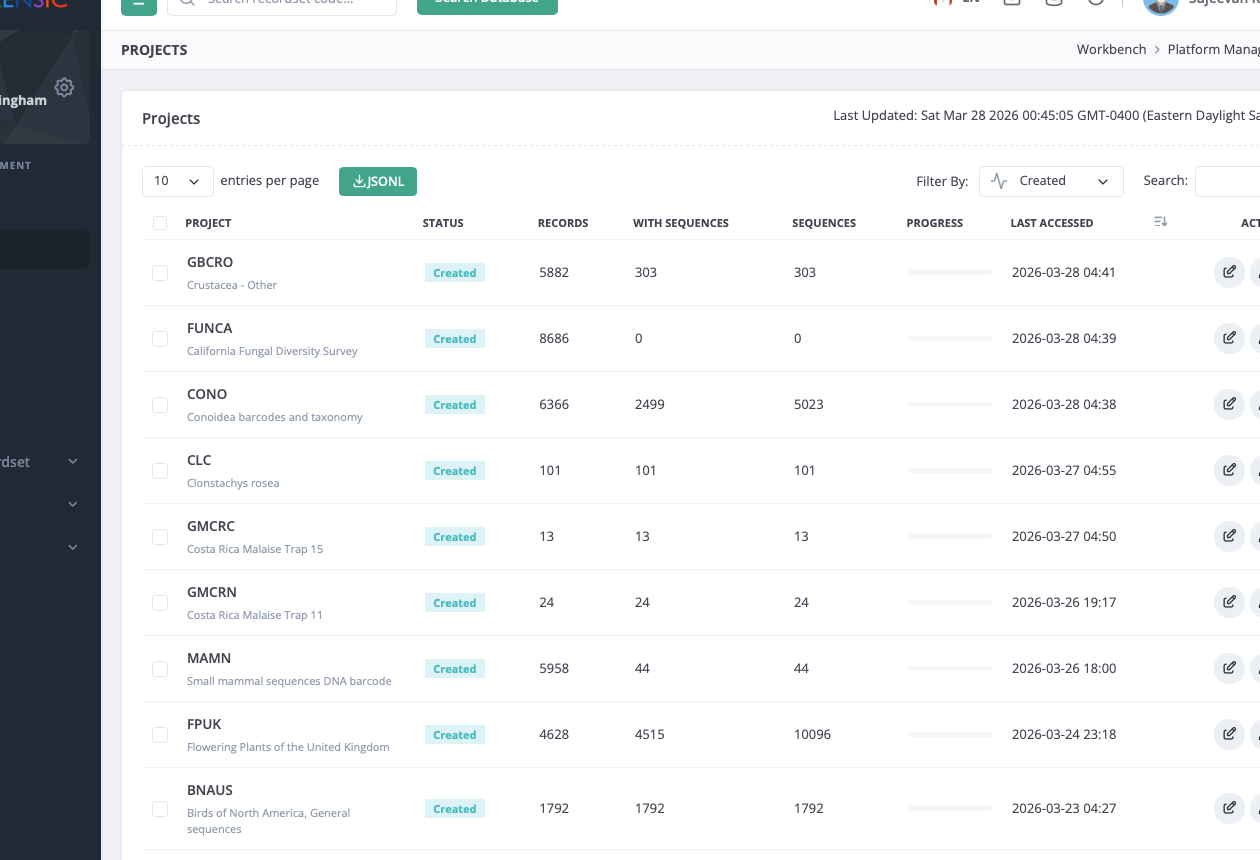Image resolution: width=1260 pixels, height=860 pixels.
Task: Check the GMCRN row checkbox
Action: tap(160, 602)
